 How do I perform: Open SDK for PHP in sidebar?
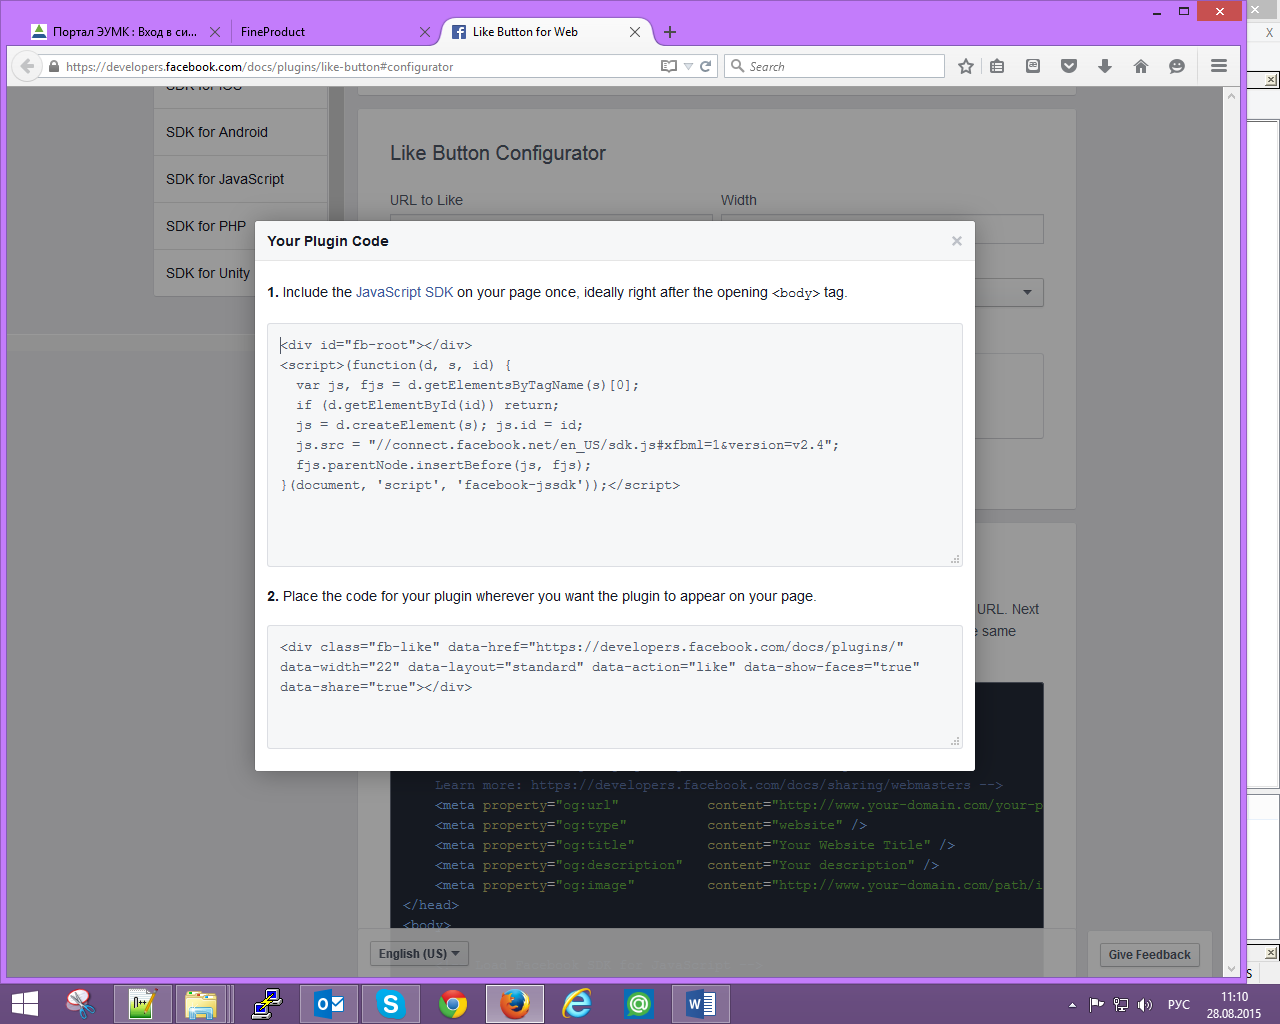pyautogui.click(x=205, y=226)
